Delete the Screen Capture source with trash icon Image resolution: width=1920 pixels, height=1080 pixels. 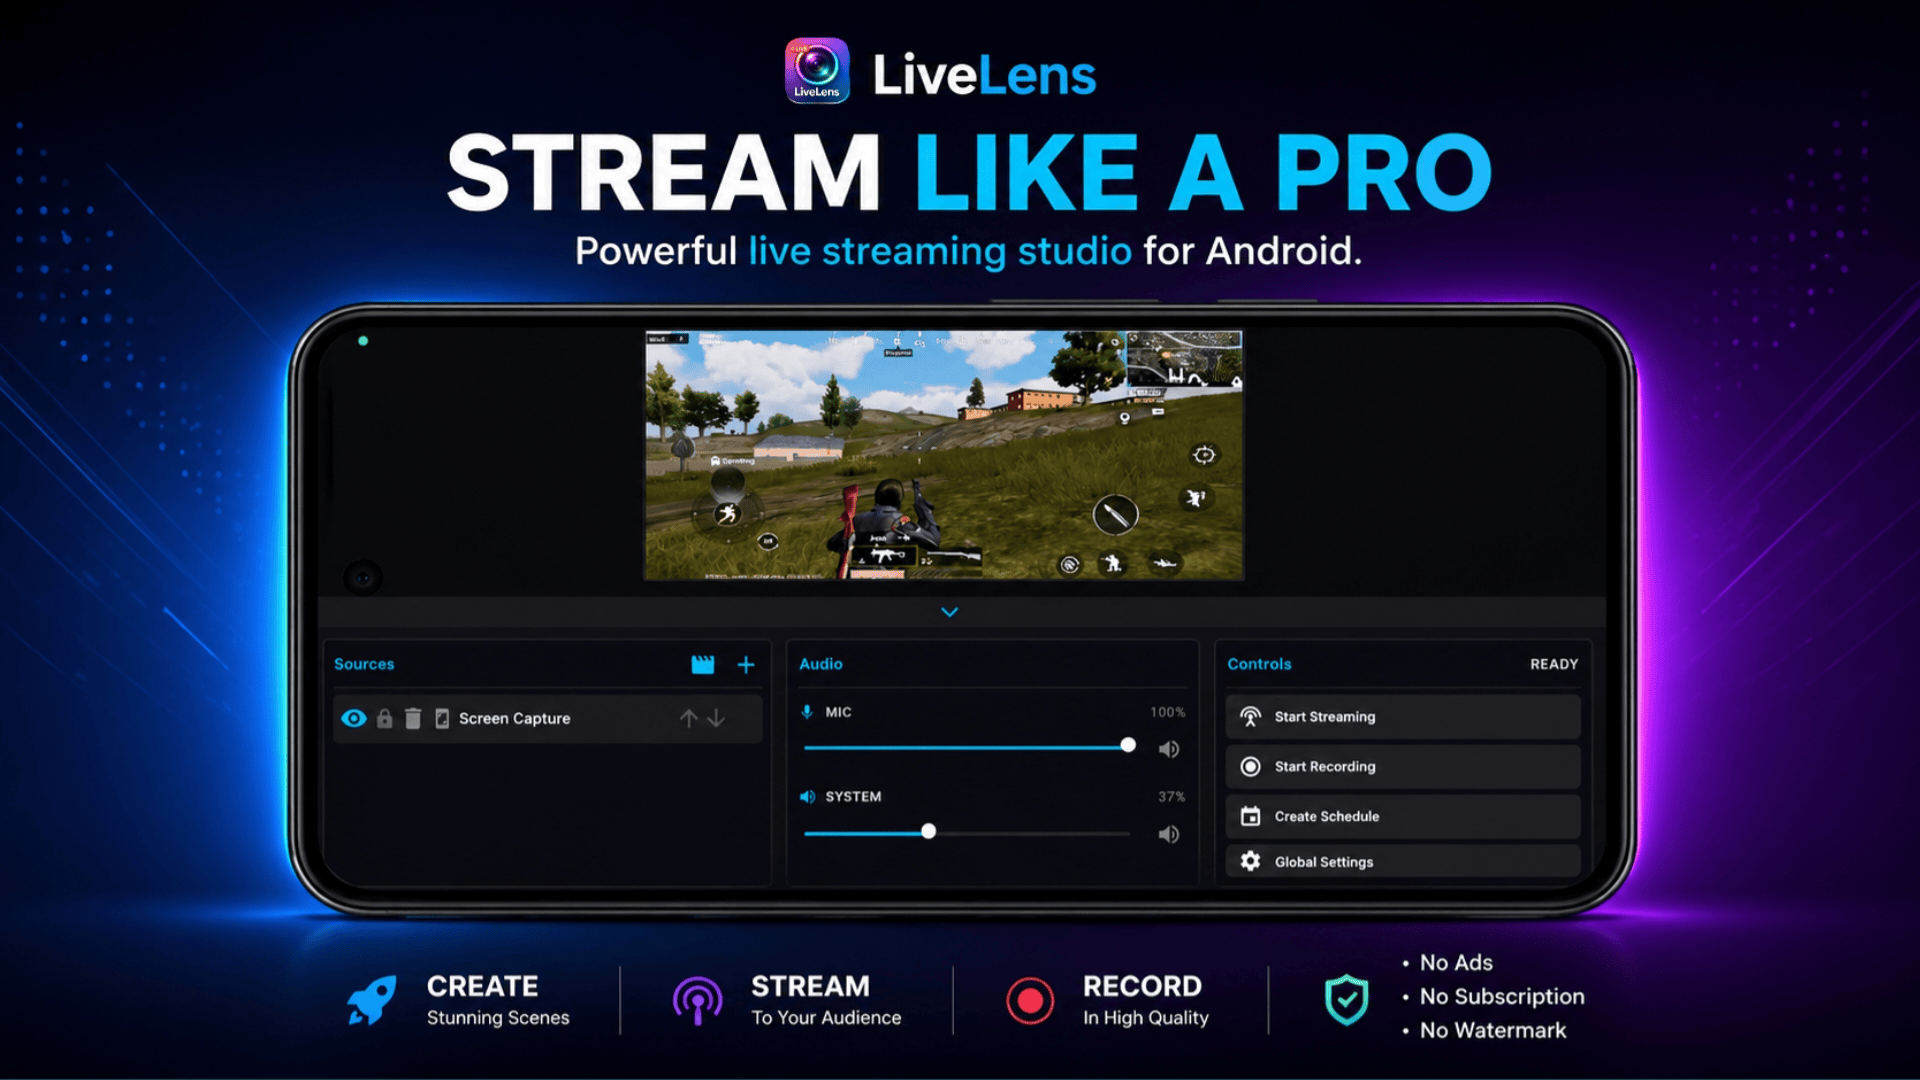click(x=413, y=718)
